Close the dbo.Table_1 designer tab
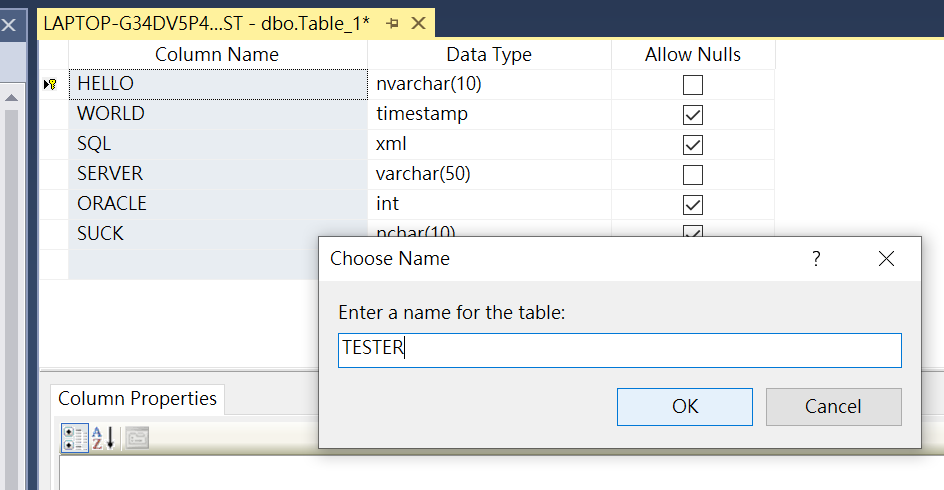Image resolution: width=944 pixels, height=490 pixels. click(x=418, y=23)
